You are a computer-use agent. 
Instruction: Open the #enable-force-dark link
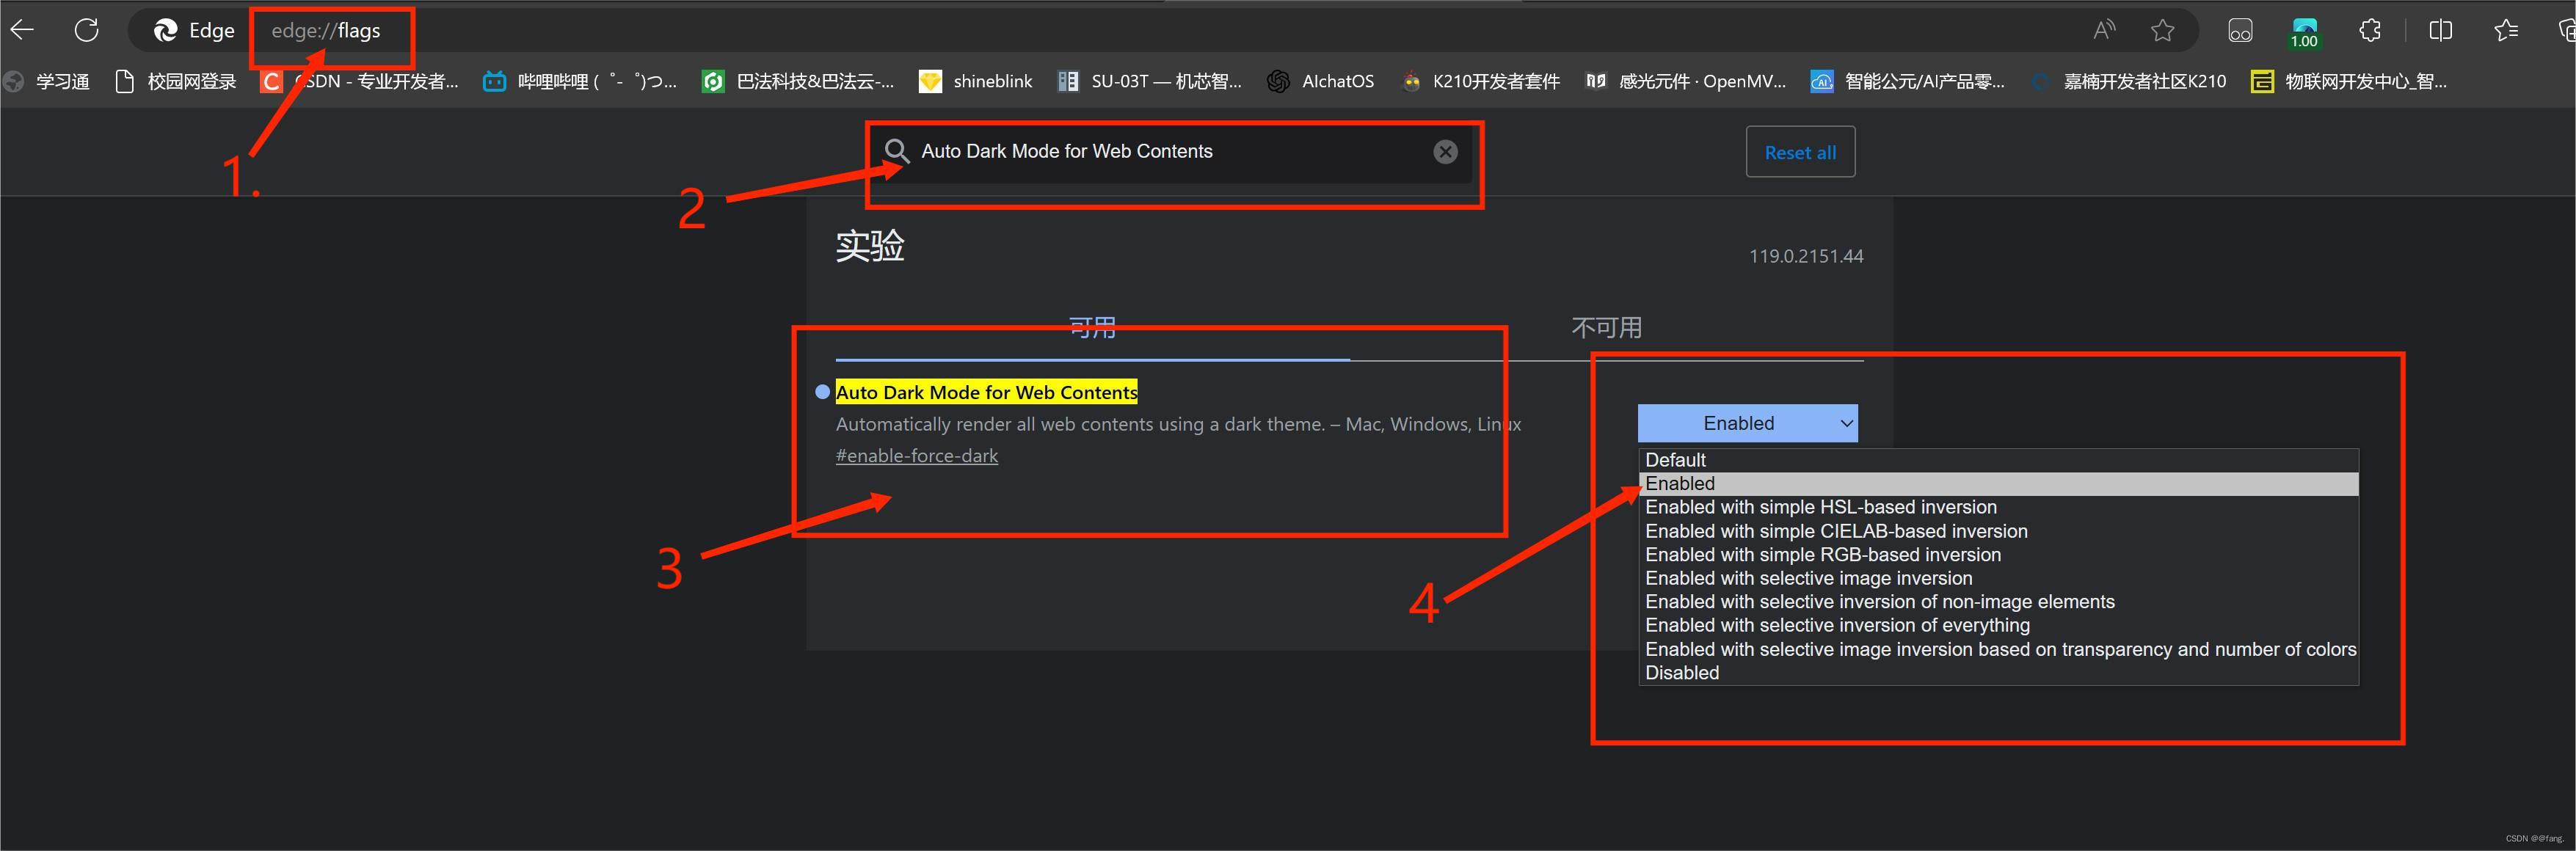[916, 455]
